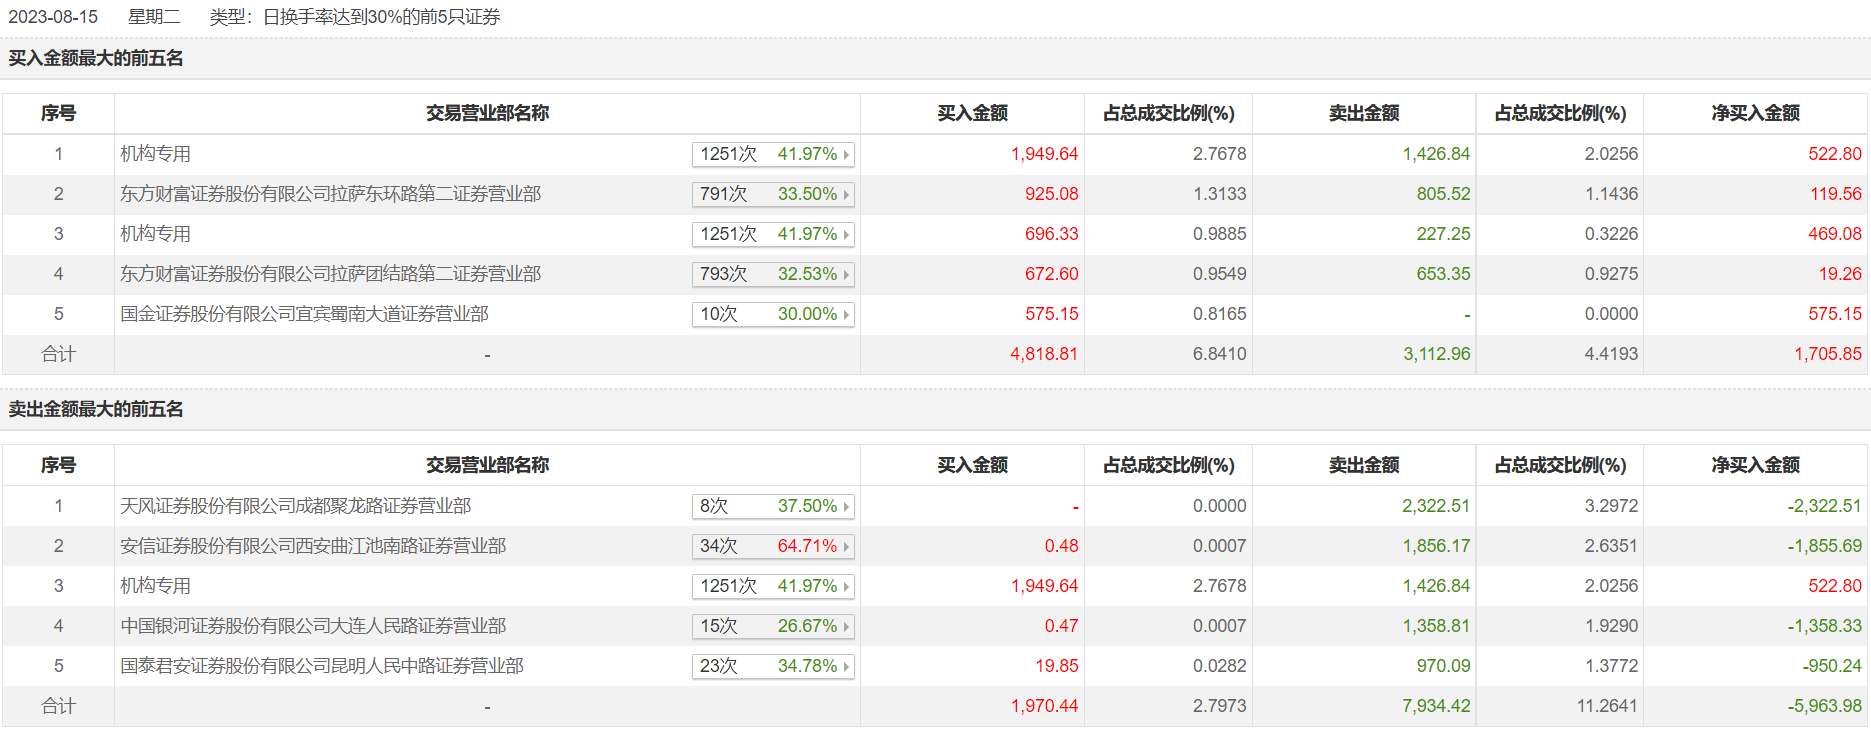Expand 1251次 box in sell table's row 3
1871x730 pixels.
point(773,586)
